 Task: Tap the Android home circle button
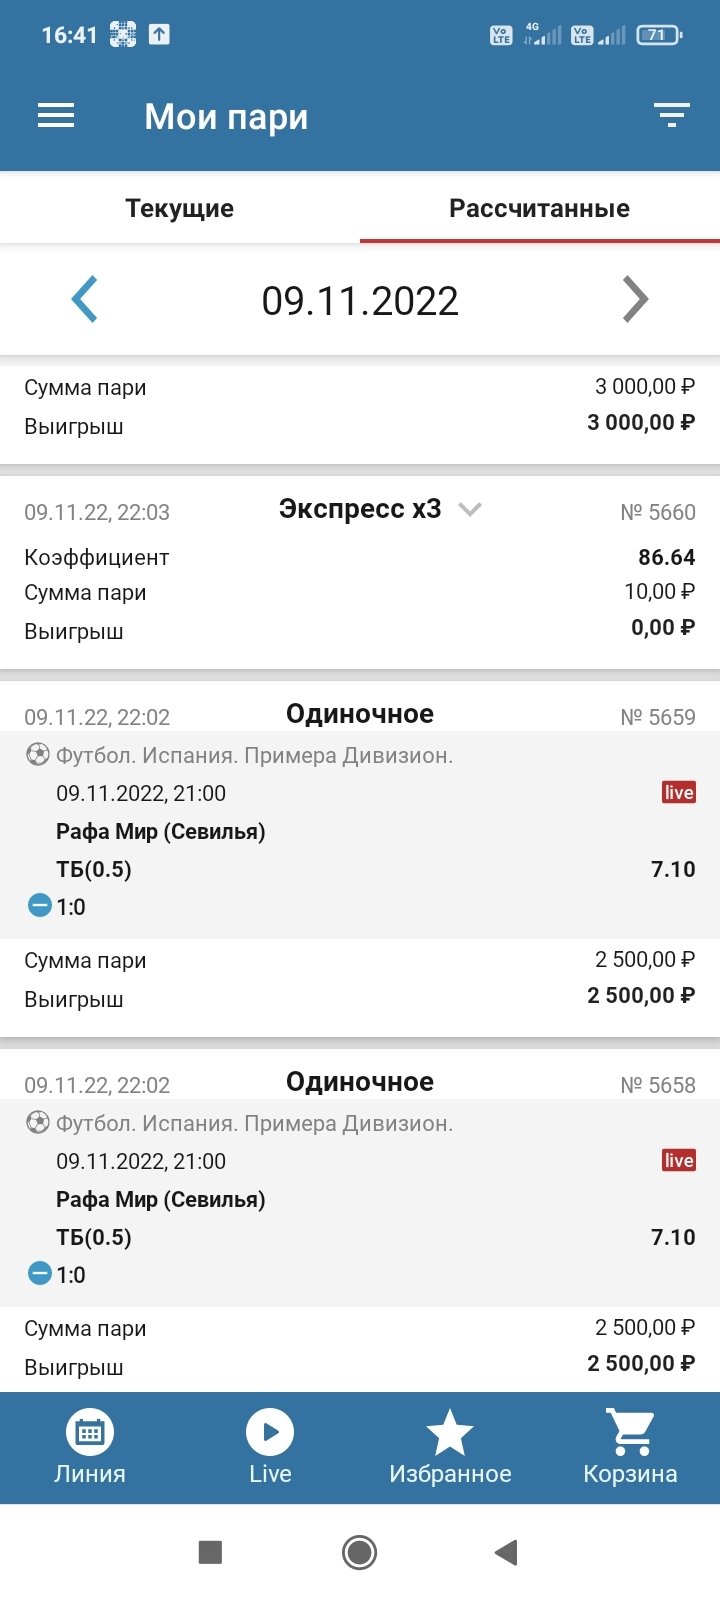pos(359,1552)
